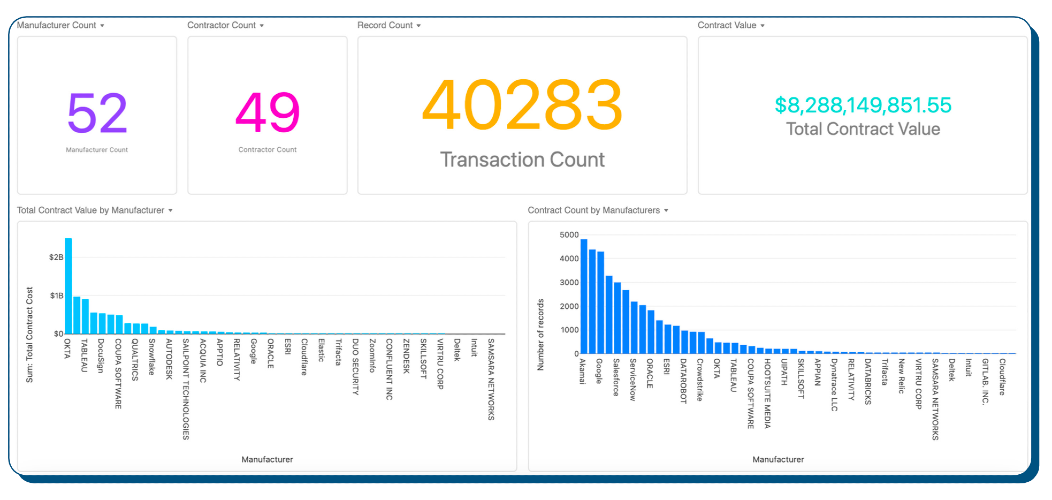Open the Record Count dropdown arrow
Viewport: 1052px width, 500px height.
coord(419,26)
